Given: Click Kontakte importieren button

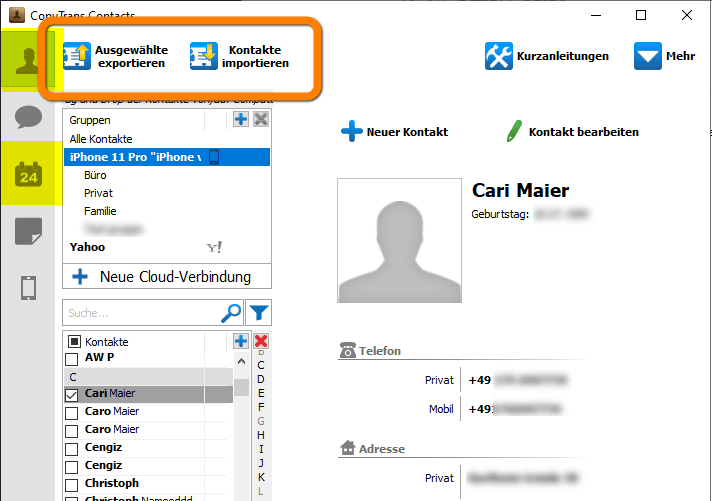Looking at the screenshot, I should coord(240,56).
